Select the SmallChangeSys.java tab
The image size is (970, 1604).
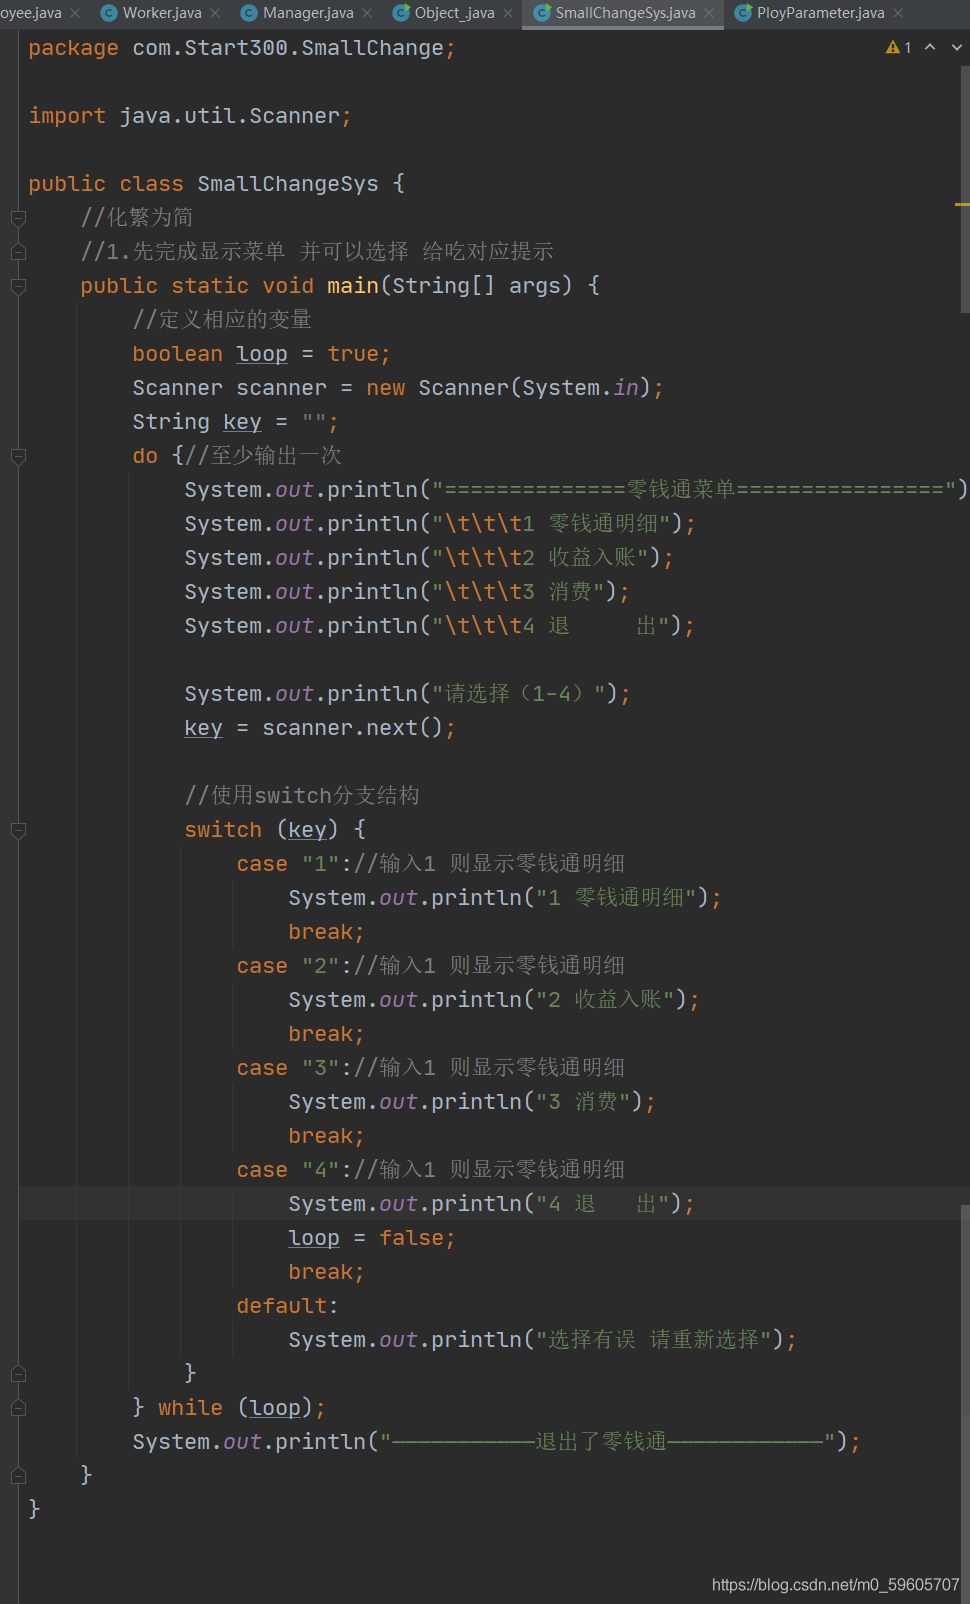(625, 13)
